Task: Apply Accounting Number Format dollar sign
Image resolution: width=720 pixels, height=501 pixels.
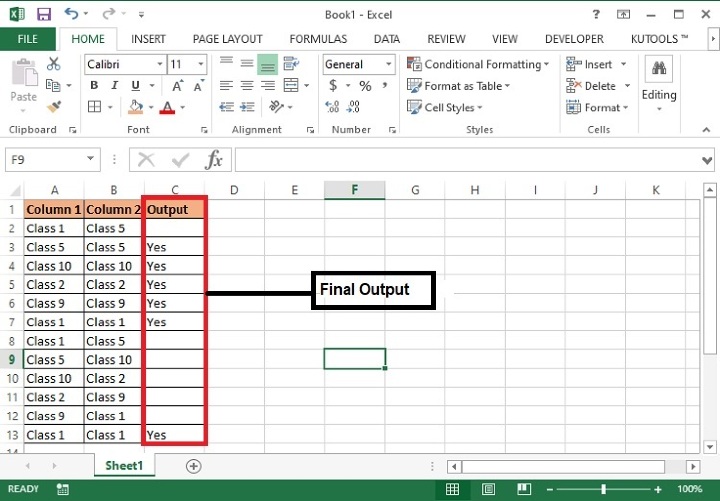Action: (x=333, y=85)
